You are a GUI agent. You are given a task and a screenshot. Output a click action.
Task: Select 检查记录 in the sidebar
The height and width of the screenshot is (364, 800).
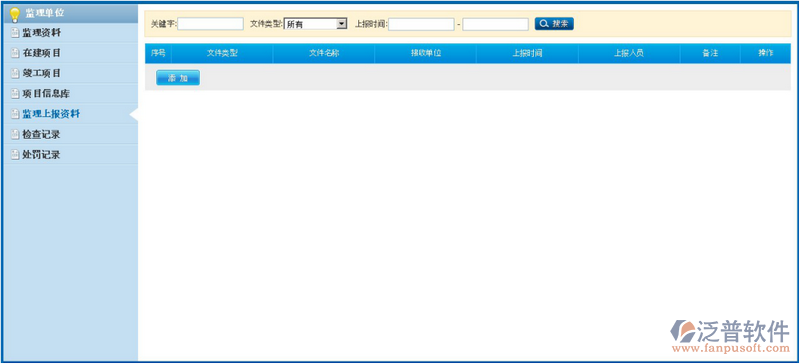70,135
